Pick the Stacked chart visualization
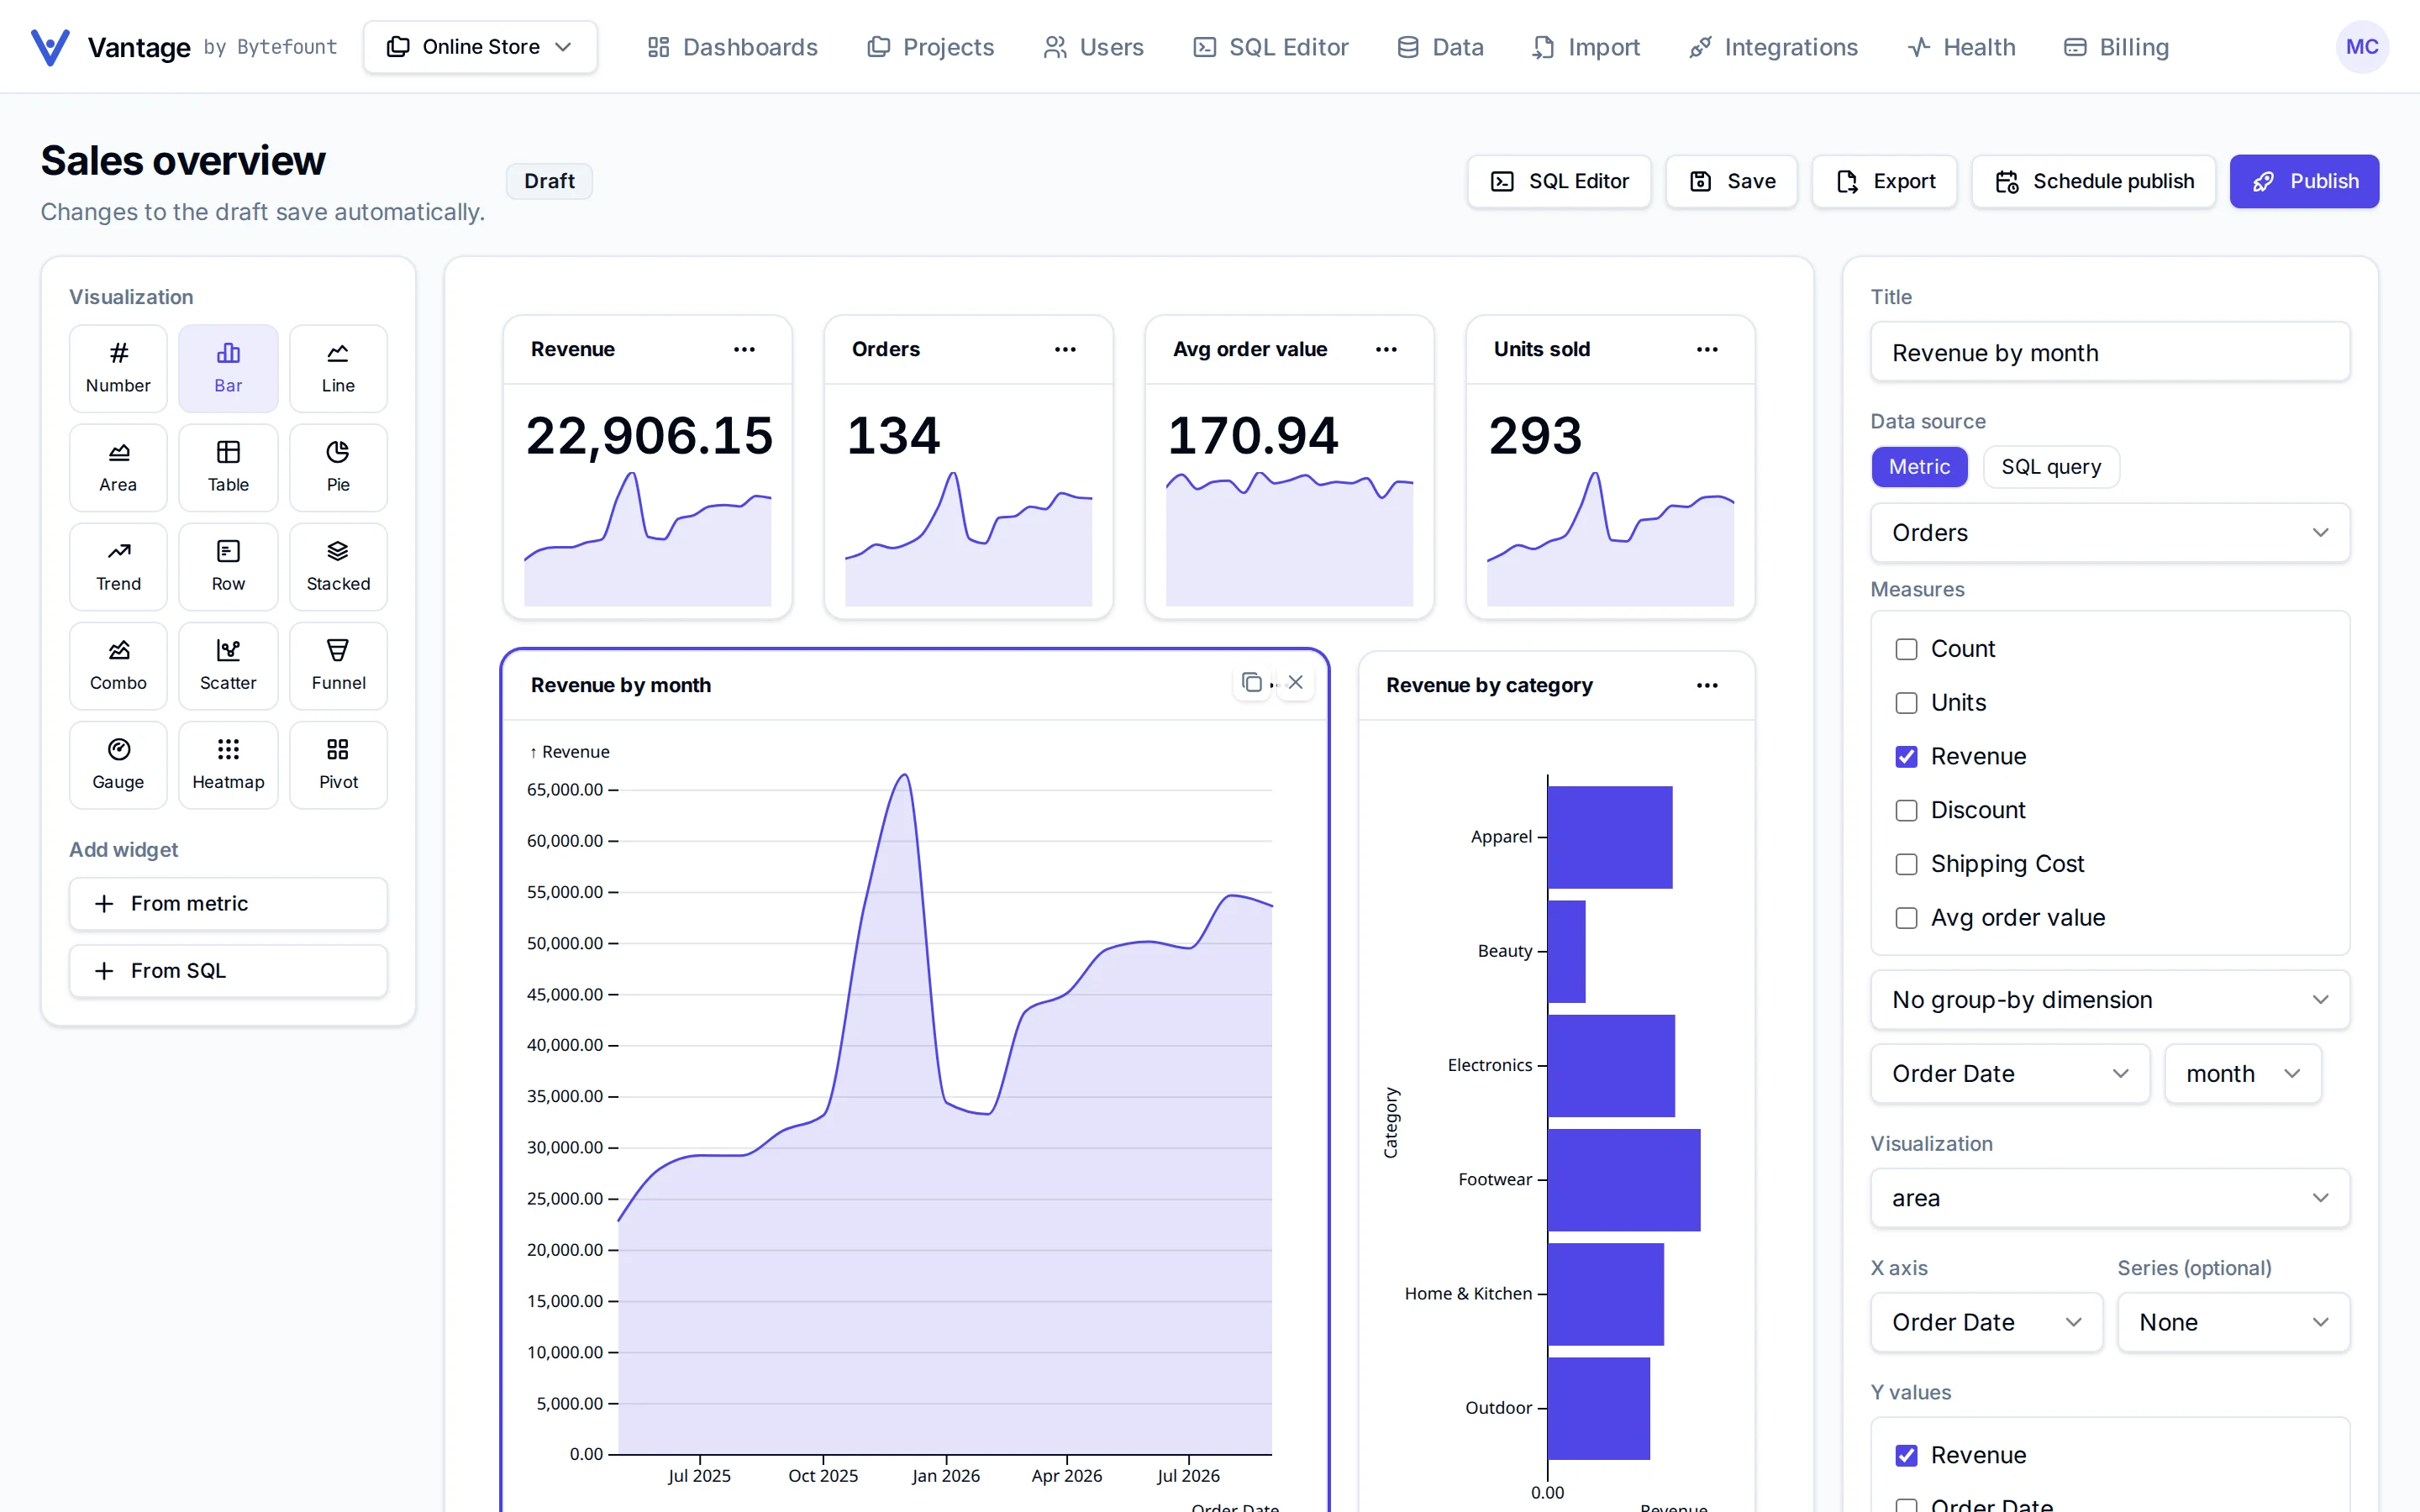This screenshot has height=1512, width=2420. coord(338,566)
